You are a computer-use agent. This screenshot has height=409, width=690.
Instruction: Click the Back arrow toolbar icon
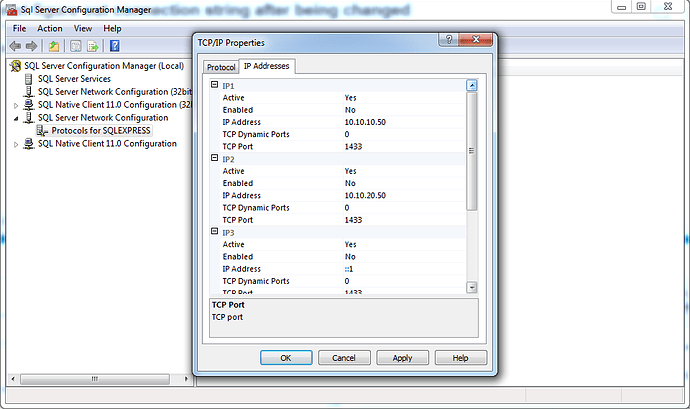point(15,46)
